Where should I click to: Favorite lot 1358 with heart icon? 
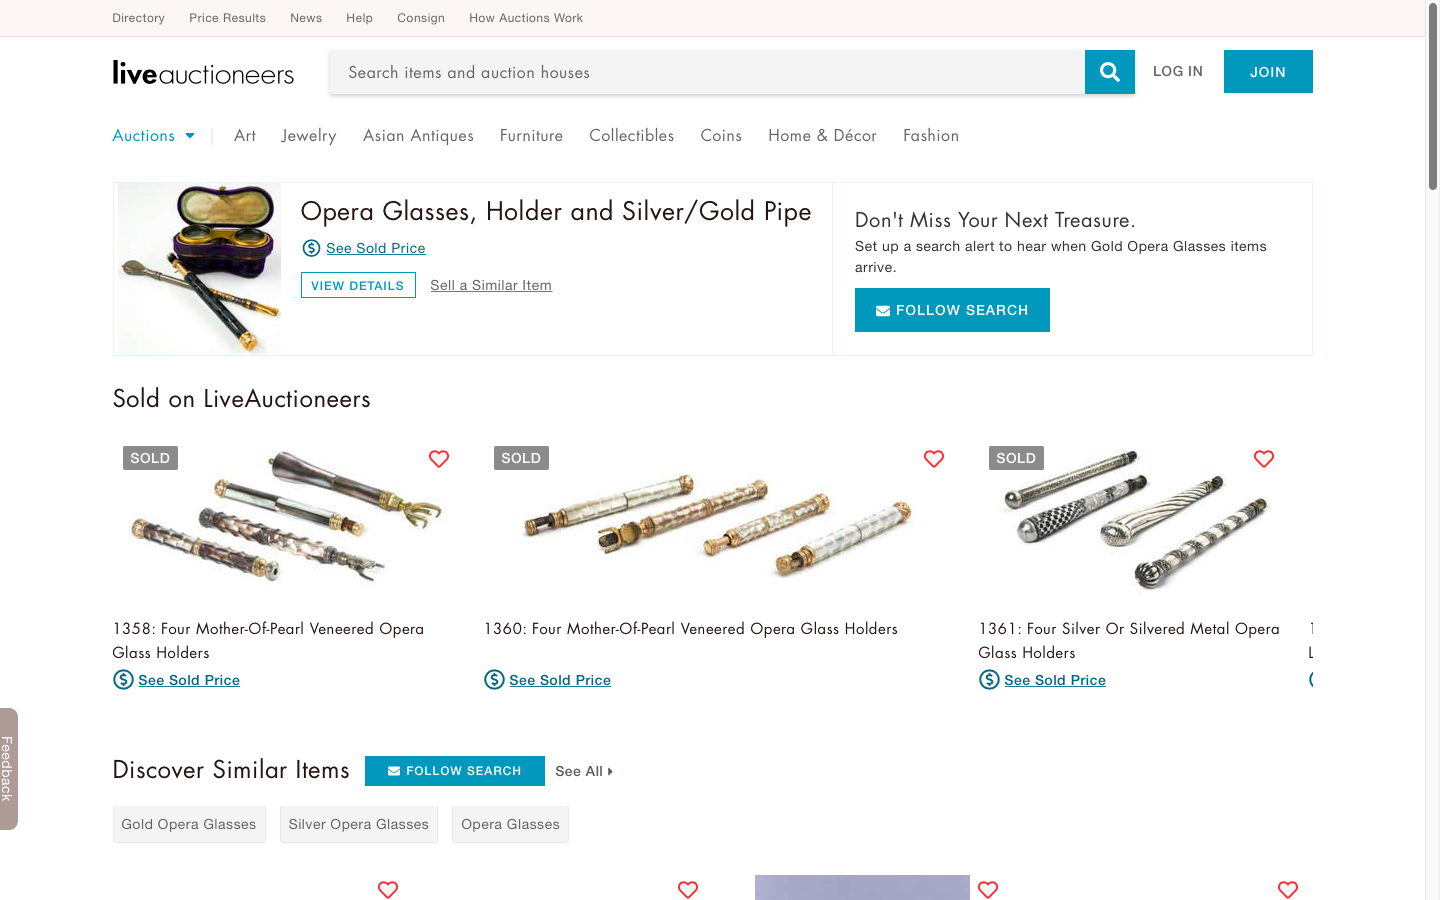click(439, 459)
